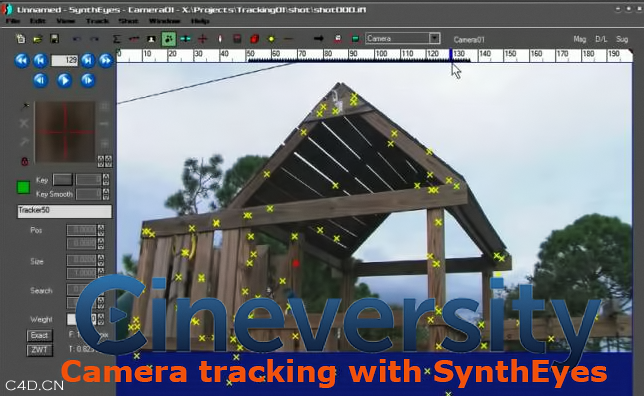The width and height of the screenshot is (644, 396).
Task: Open the Window menu
Action: coord(164,21)
